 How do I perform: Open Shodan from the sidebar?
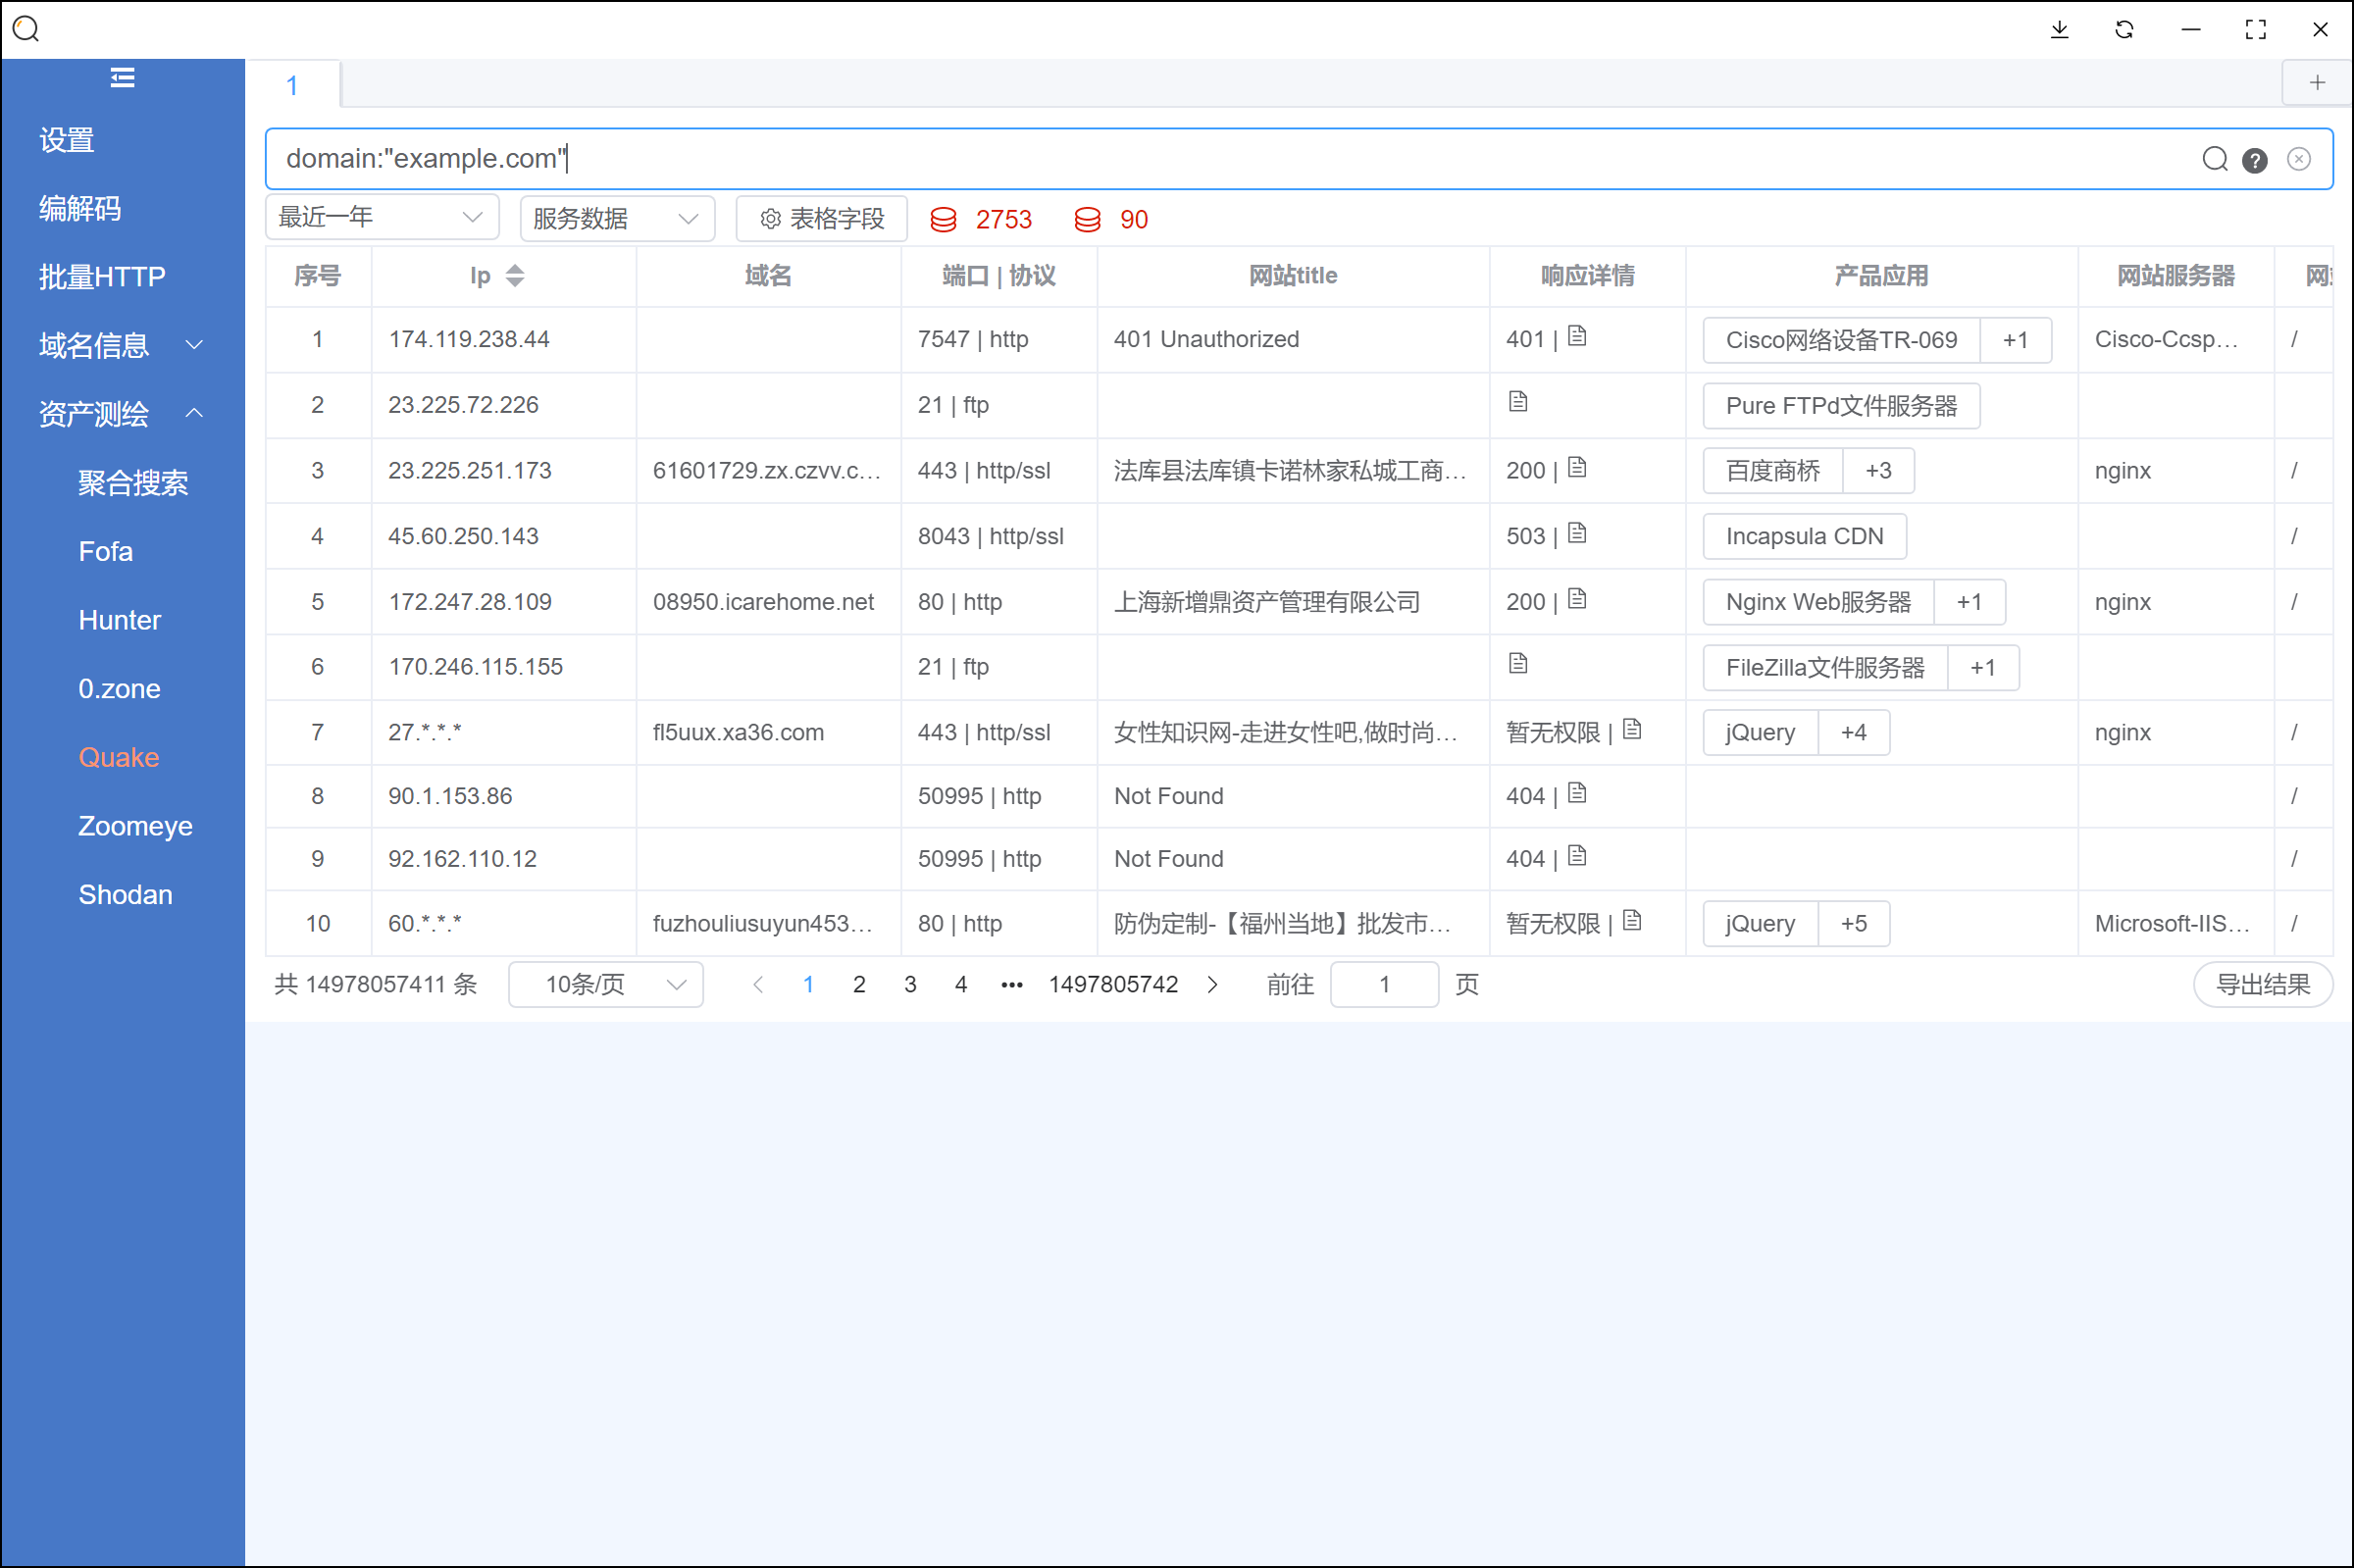tap(125, 895)
